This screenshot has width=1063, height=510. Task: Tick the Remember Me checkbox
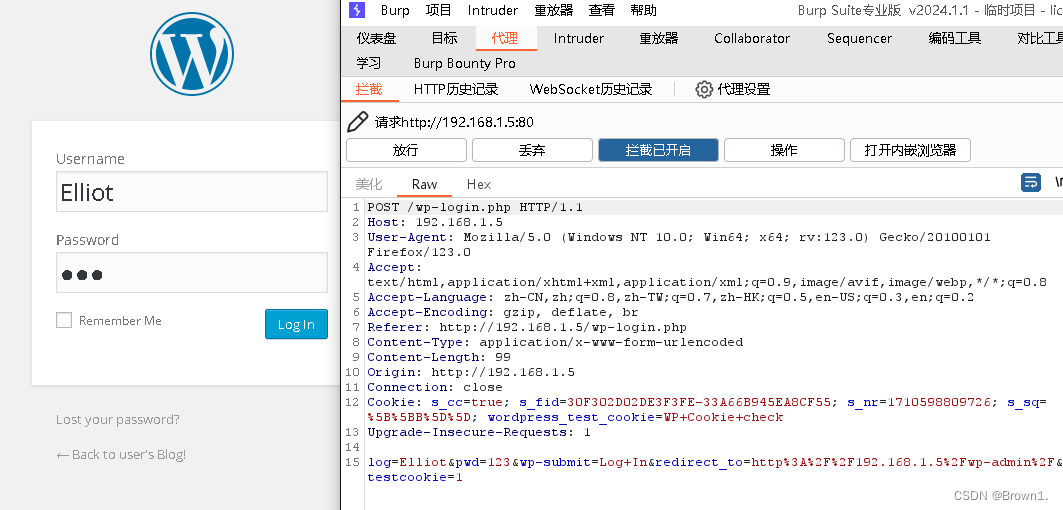pyautogui.click(x=64, y=320)
